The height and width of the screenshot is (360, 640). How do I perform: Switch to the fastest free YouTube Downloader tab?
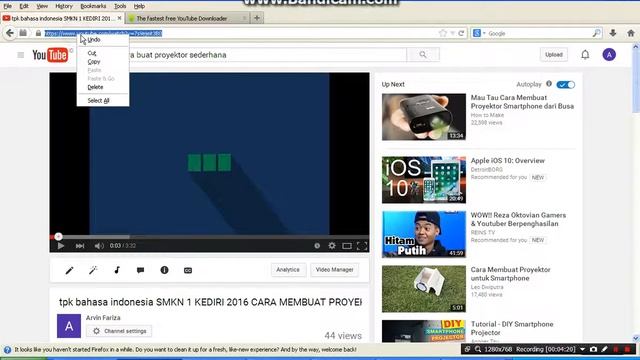coord(186,18)
